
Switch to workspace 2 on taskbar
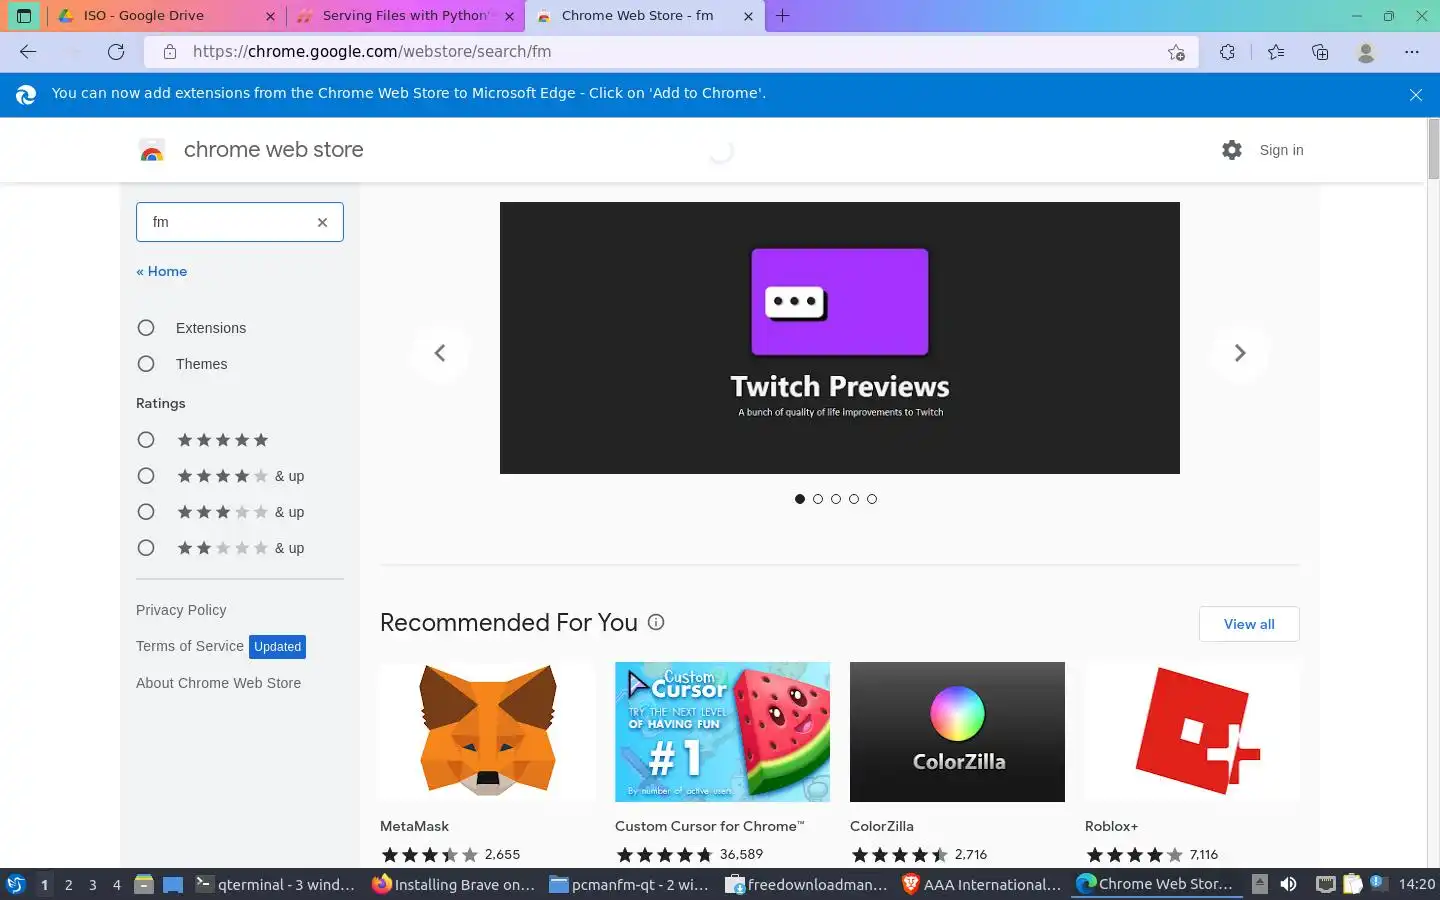pos(68,884)
